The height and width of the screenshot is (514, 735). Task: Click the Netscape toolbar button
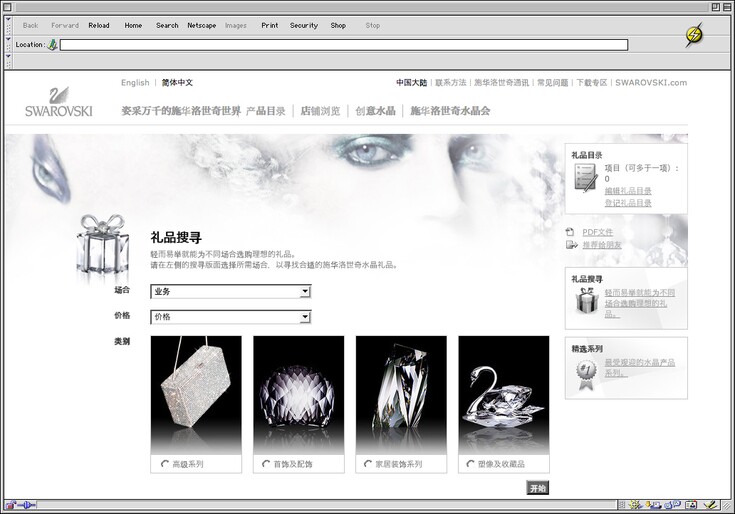202,25
